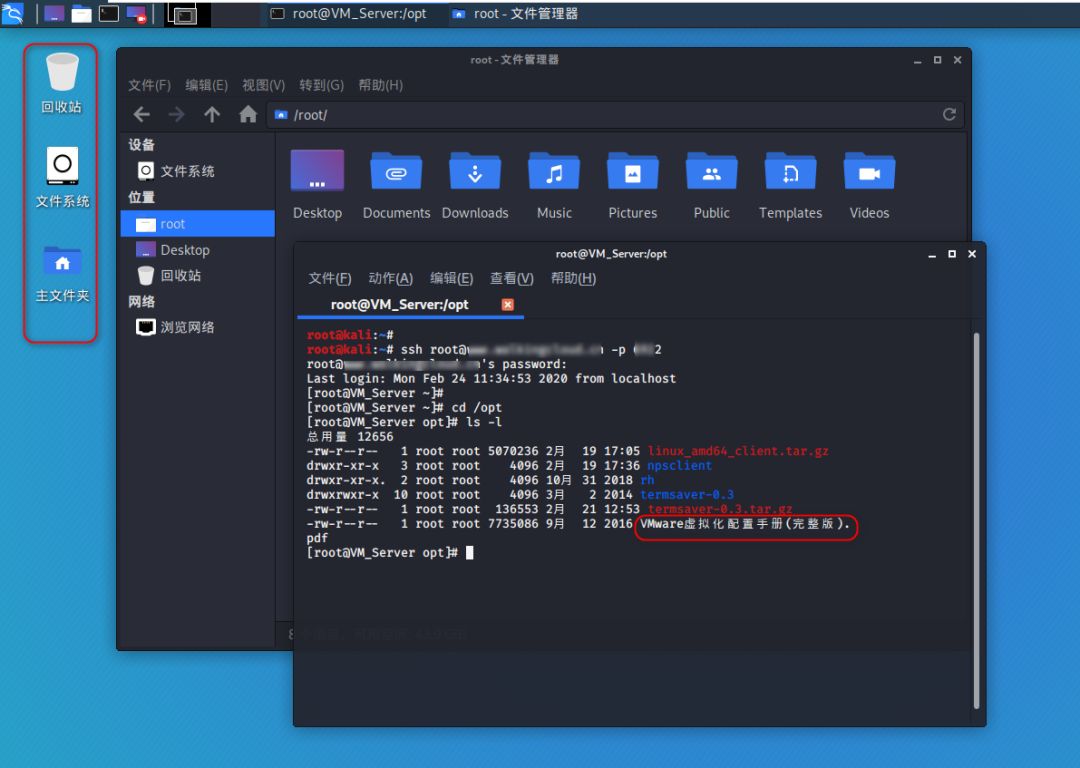
Task: Go forward in file manager
Action: pos(177,114)
